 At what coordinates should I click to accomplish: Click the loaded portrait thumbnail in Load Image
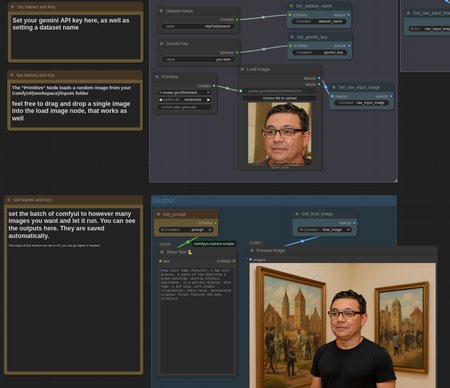pos(280,134)
